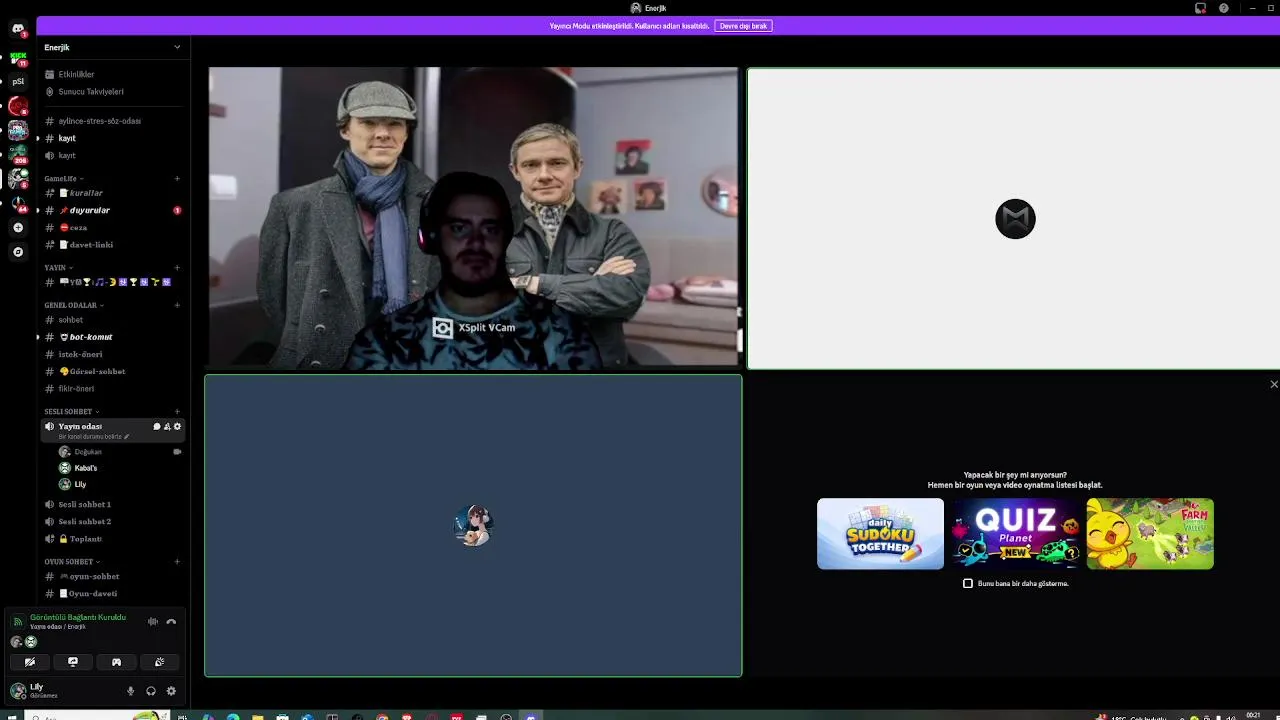This screenshot has width=1280, height=720.
Task: Start an activity with the game controller button
Action: coord(116,662)
